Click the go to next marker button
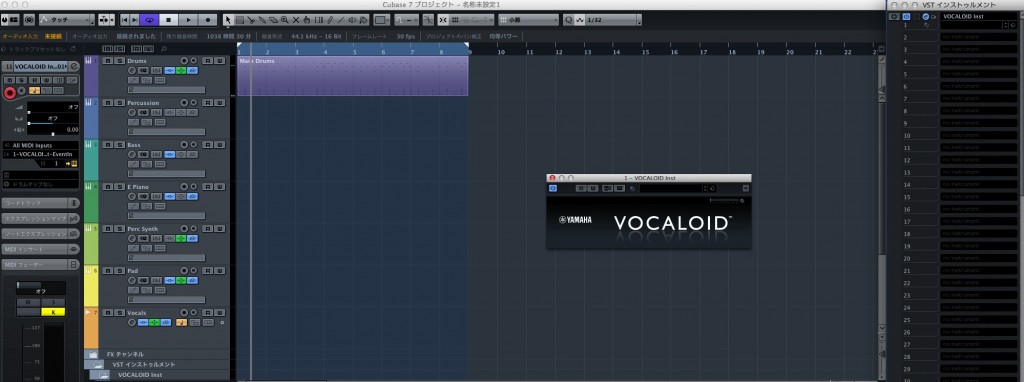This screenshot has width=1024, height=382. pyautogui.click(x=135, y=20)
